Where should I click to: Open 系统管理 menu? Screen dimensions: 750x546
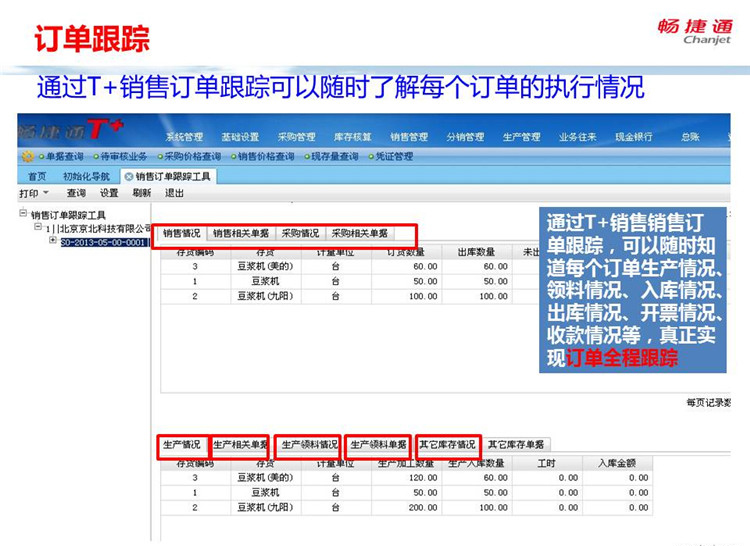click(x=184, y=137)
